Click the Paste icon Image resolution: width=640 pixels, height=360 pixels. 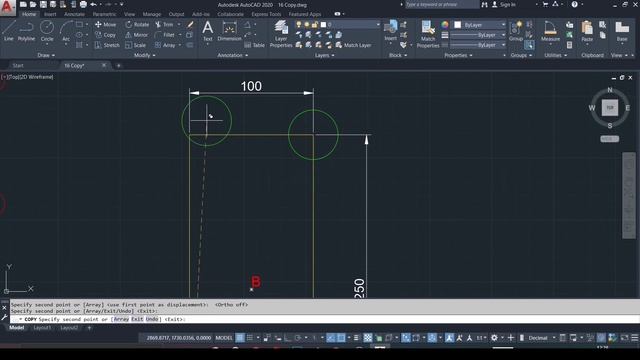[587, 31]
